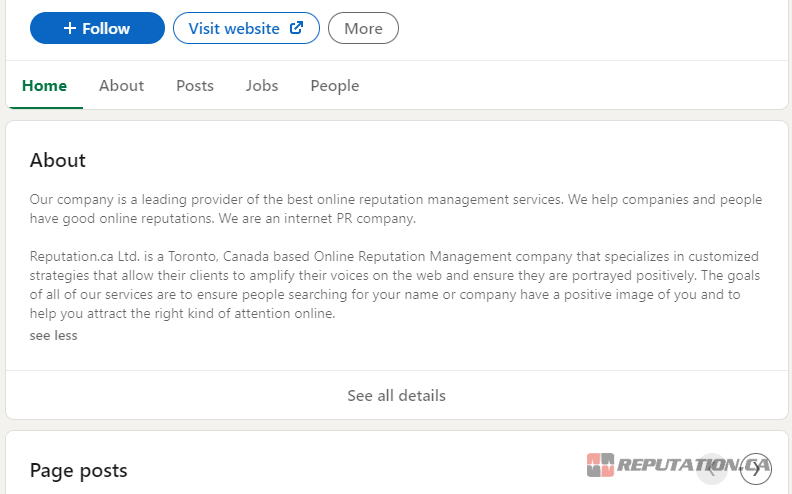Open the More options dropdown
This screenshot has width=792, height=494.
363,29
